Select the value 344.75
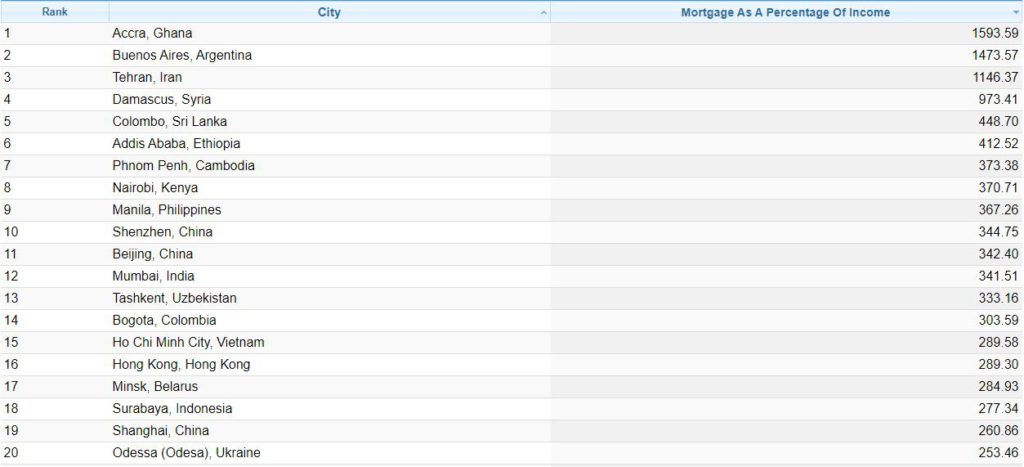 (999, 232)
